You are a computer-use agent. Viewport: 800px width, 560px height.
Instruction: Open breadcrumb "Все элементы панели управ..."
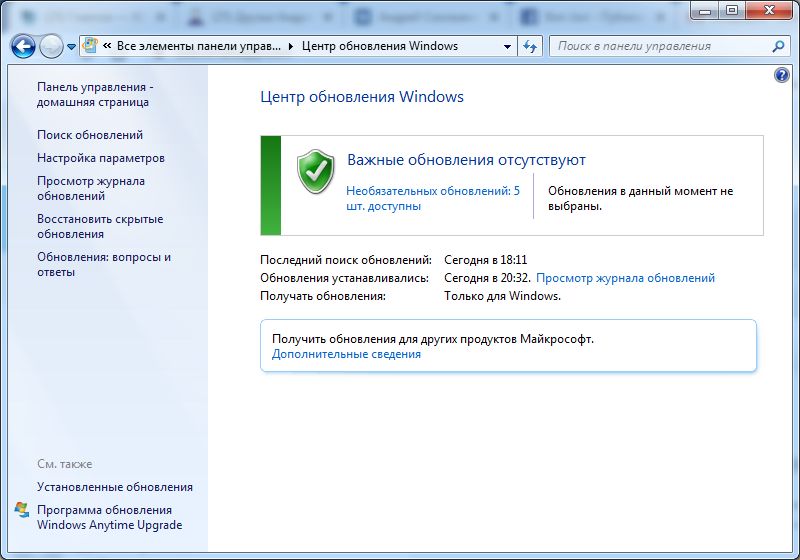pyautogui.click(x=199, y=46)
